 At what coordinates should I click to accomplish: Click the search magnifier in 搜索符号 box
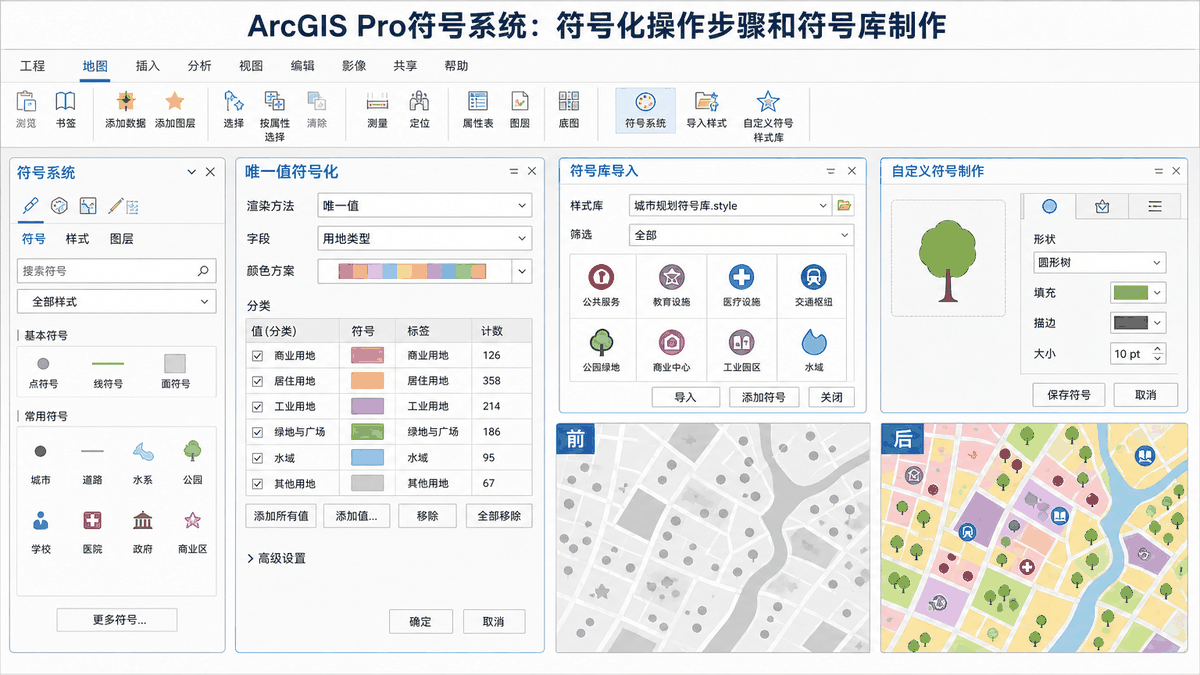pyautogui.click(x=203, y=270)
